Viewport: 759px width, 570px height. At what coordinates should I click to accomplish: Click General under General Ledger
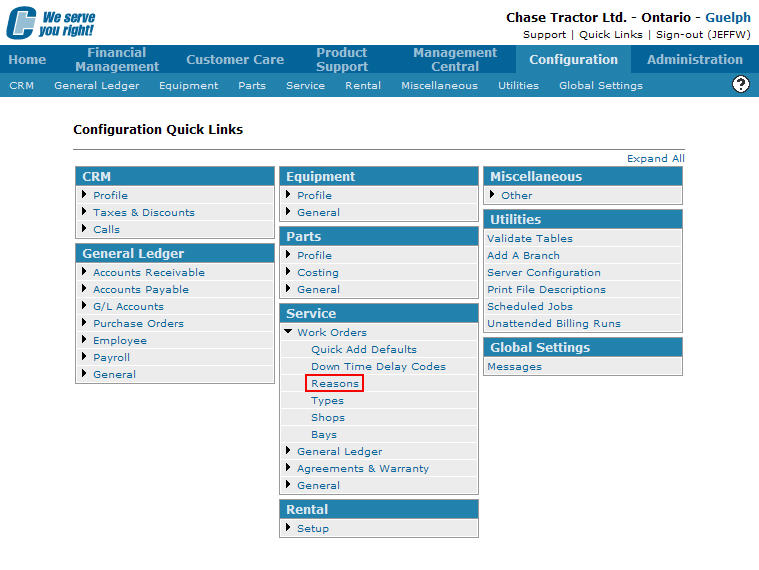[115, 374]
